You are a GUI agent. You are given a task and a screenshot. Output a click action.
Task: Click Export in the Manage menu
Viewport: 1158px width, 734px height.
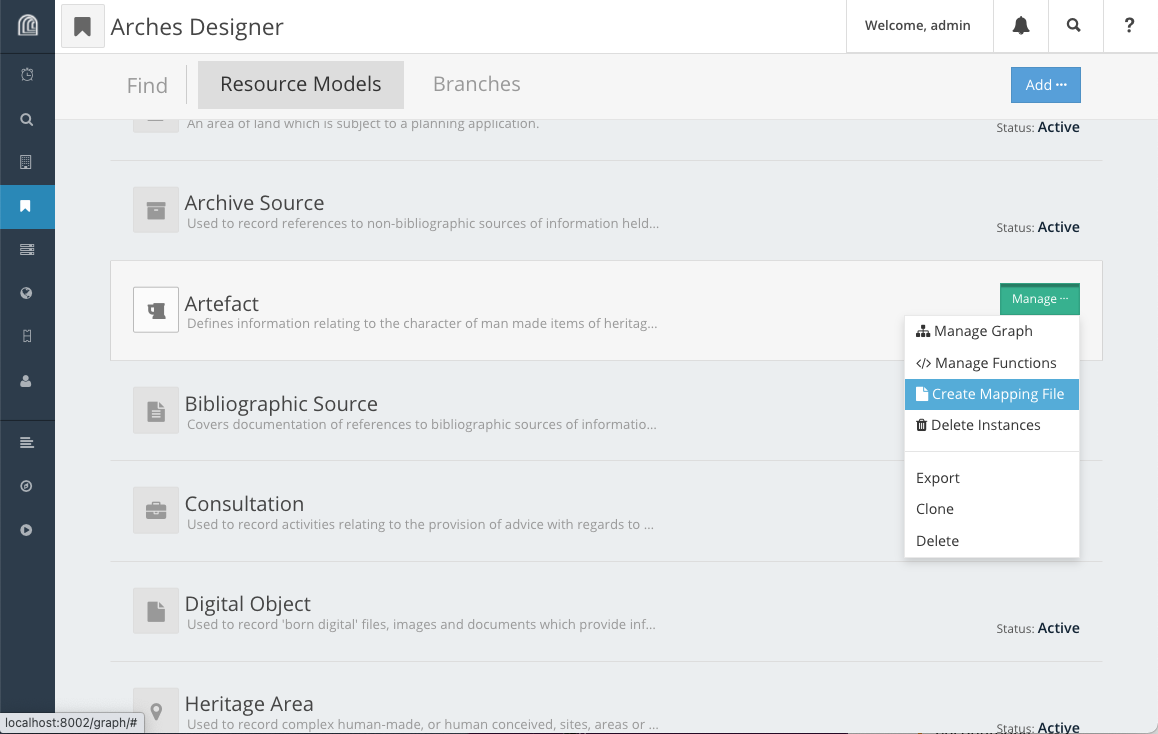tap(937, 478)
